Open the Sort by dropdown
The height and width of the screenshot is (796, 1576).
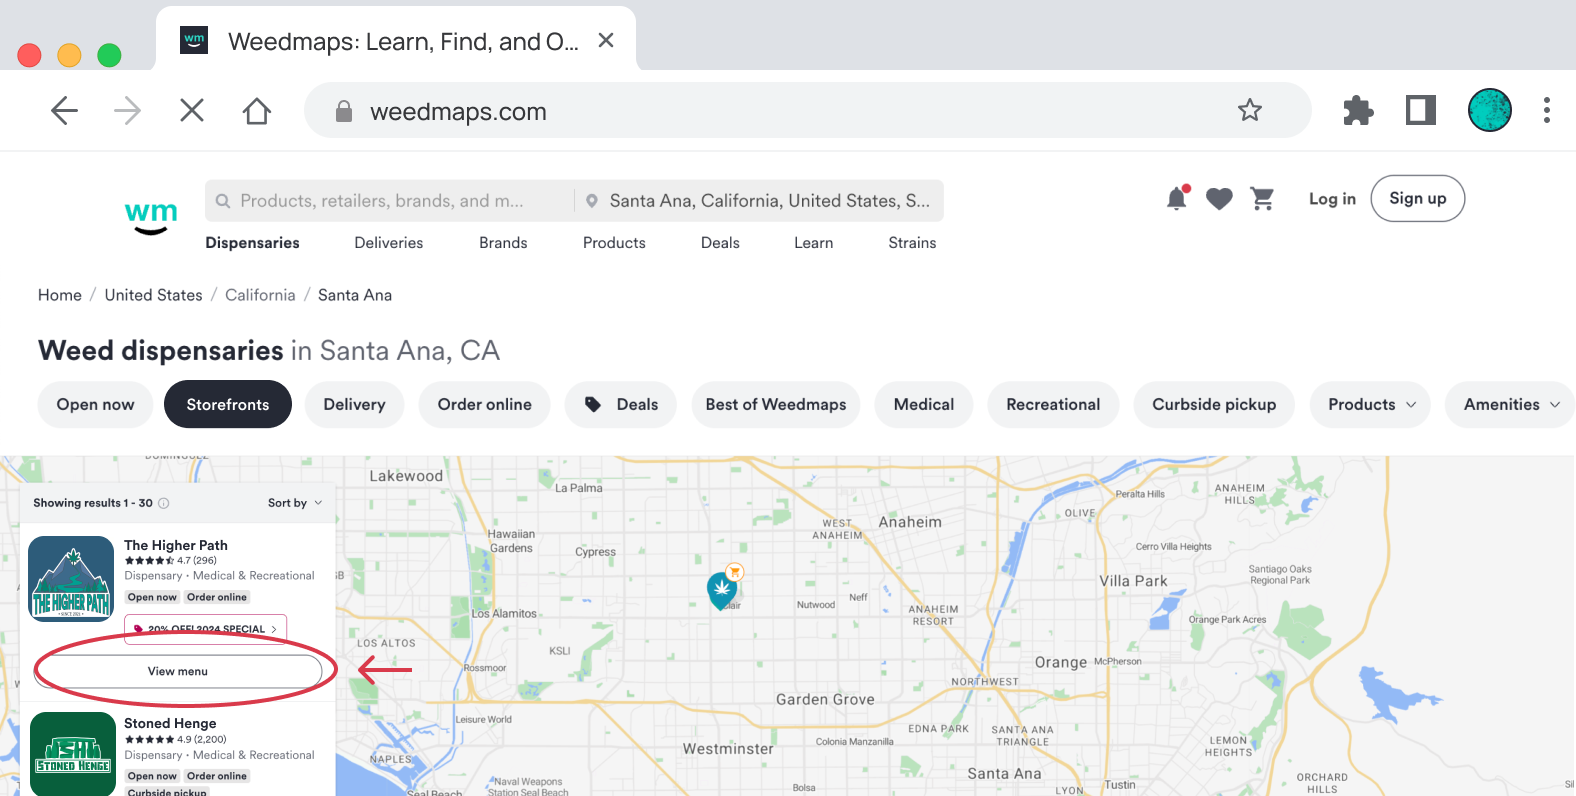(x=295, y=503)
